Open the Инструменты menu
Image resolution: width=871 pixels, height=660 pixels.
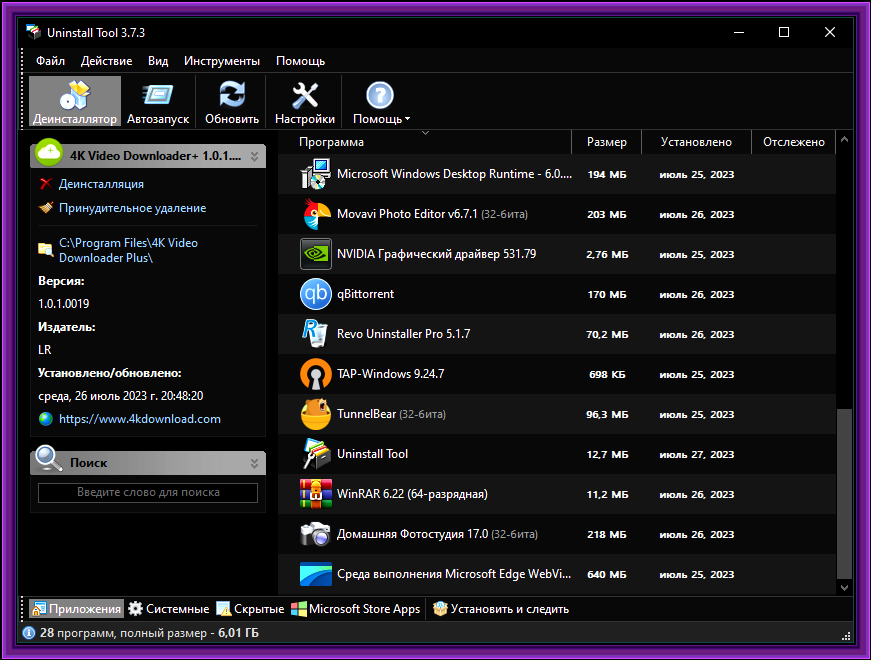(x=222, y=61)
